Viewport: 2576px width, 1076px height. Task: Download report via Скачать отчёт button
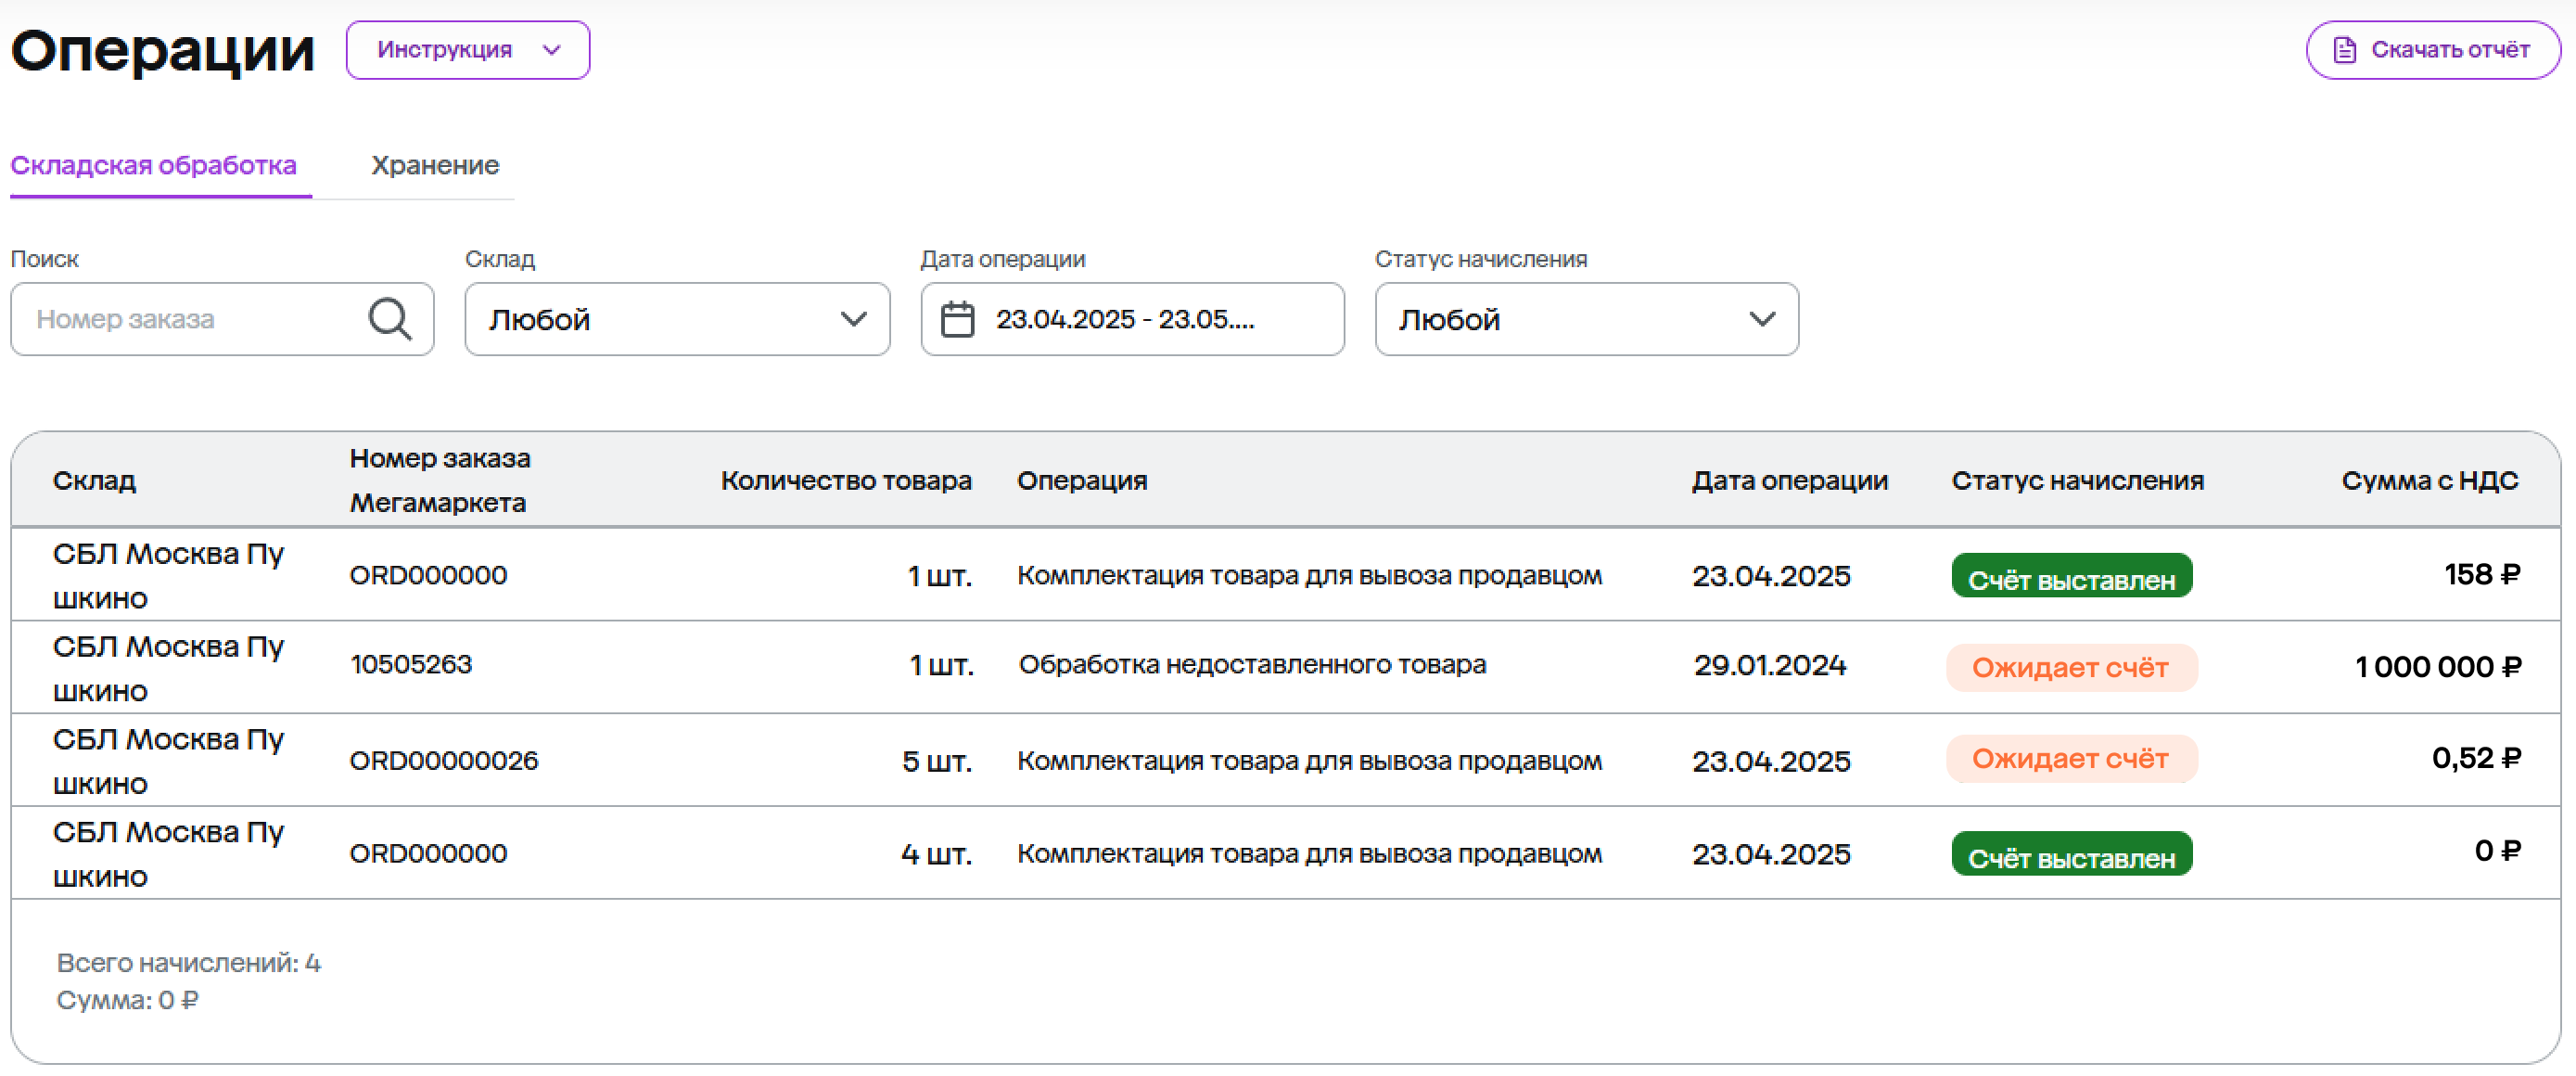[2432, 50]
